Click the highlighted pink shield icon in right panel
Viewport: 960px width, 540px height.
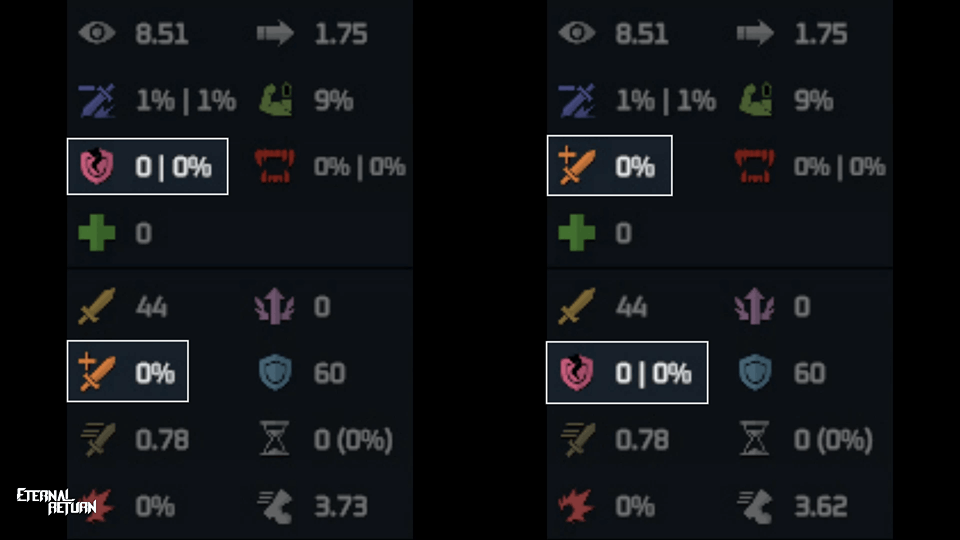pyautogui.click(x=577, y=373)
